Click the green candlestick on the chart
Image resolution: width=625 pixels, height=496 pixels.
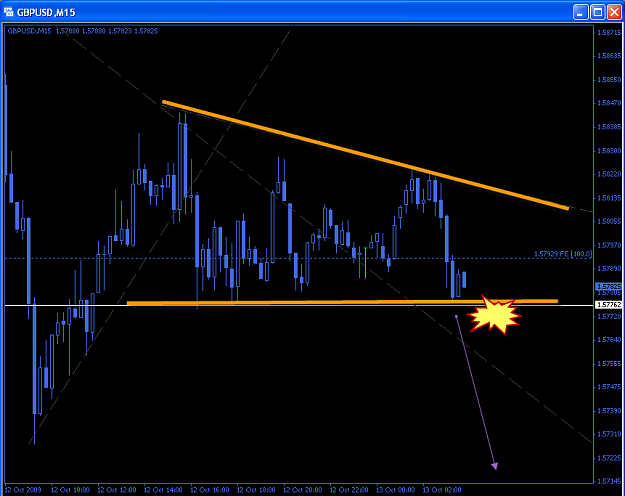(x=365, y=262)
